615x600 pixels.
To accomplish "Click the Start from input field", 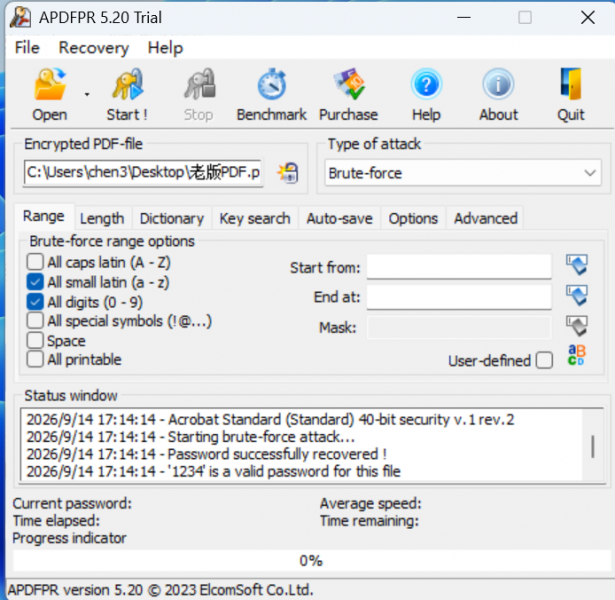I will click(459, 267).
